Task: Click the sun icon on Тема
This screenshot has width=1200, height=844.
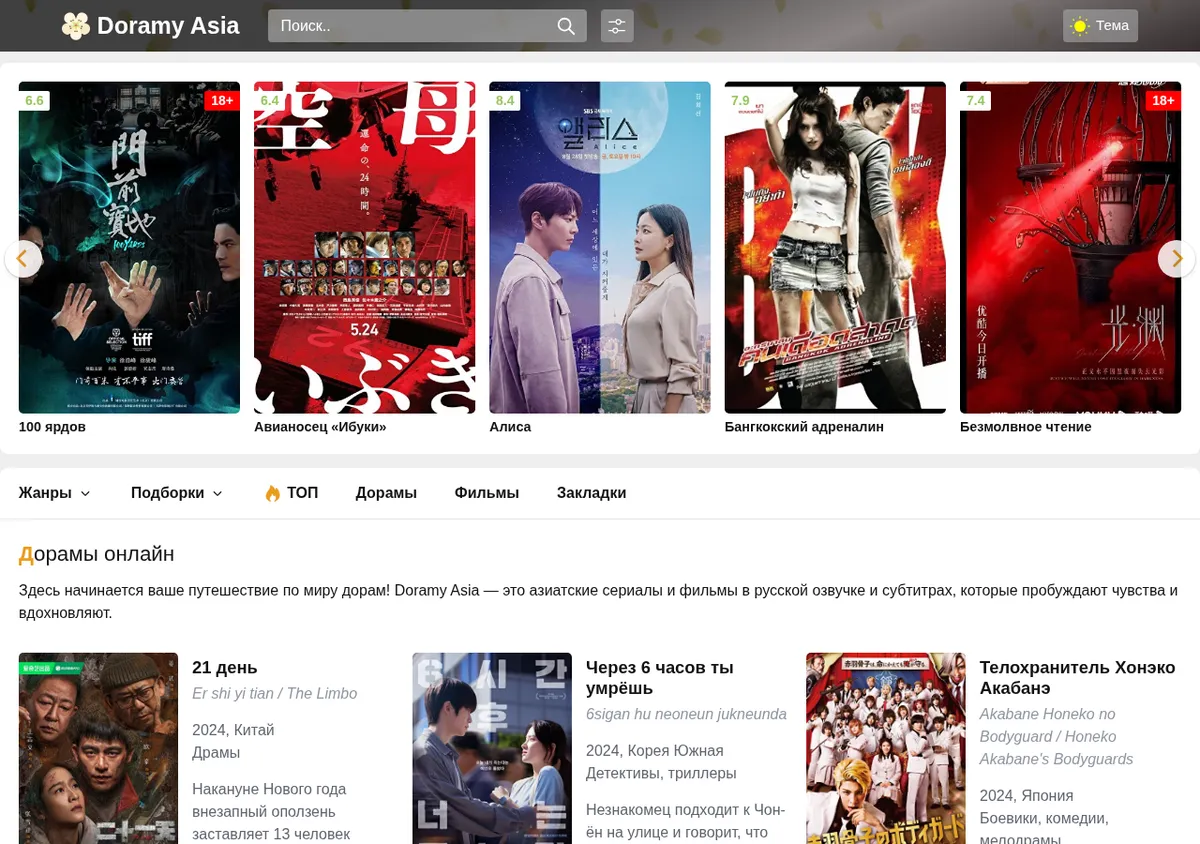Action: click(x=1079, y=26)
